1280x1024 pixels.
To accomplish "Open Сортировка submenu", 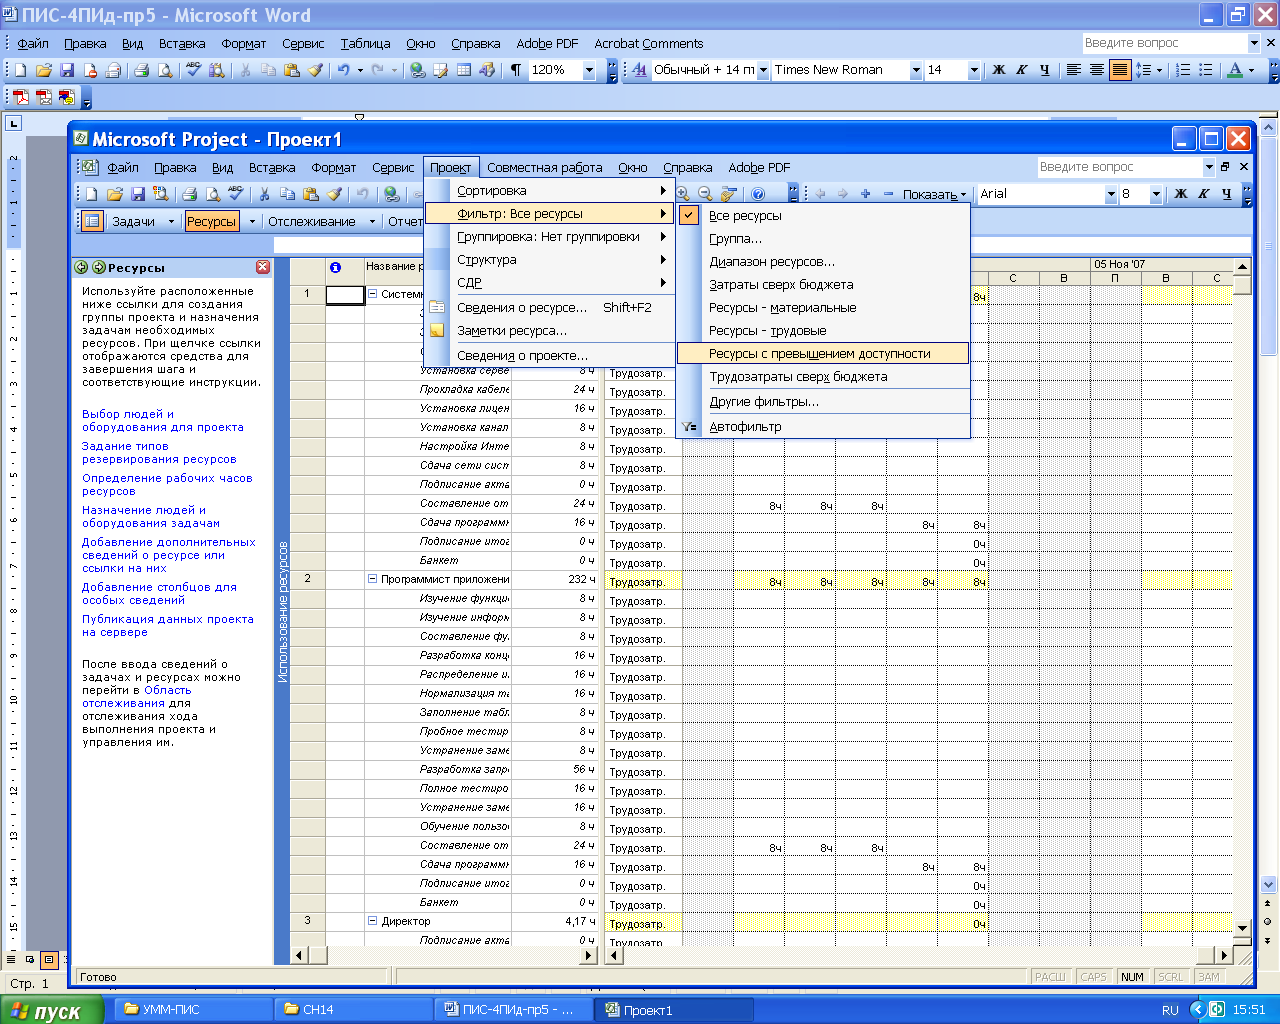I will point(550,190).
